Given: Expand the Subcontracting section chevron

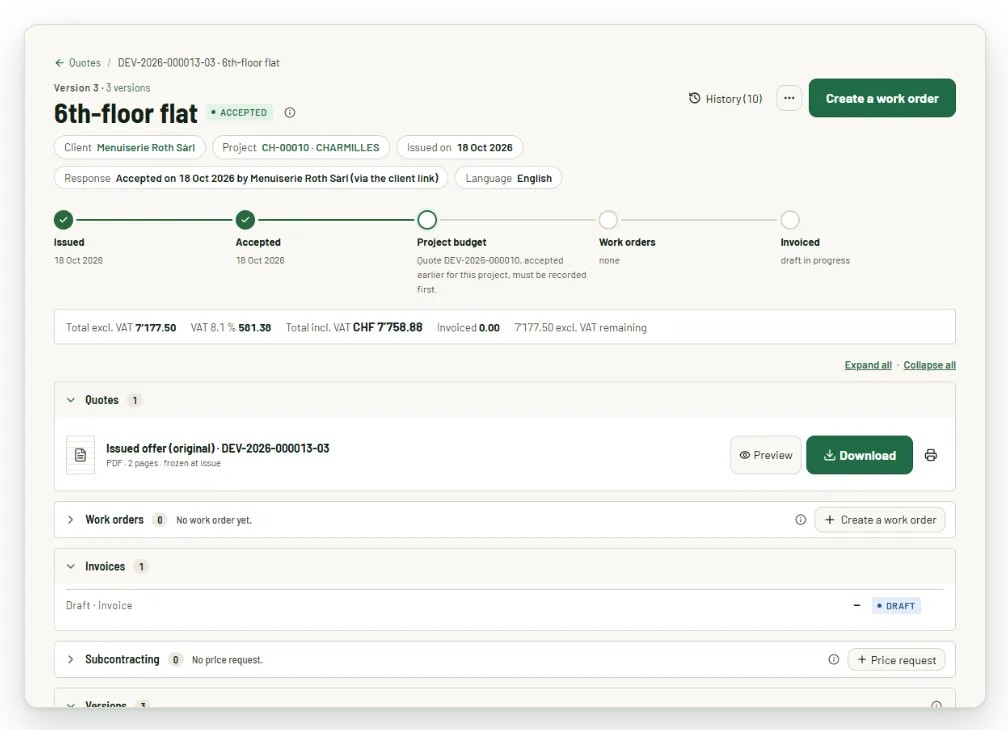Looking at the screenshot, I should point(71,659).
